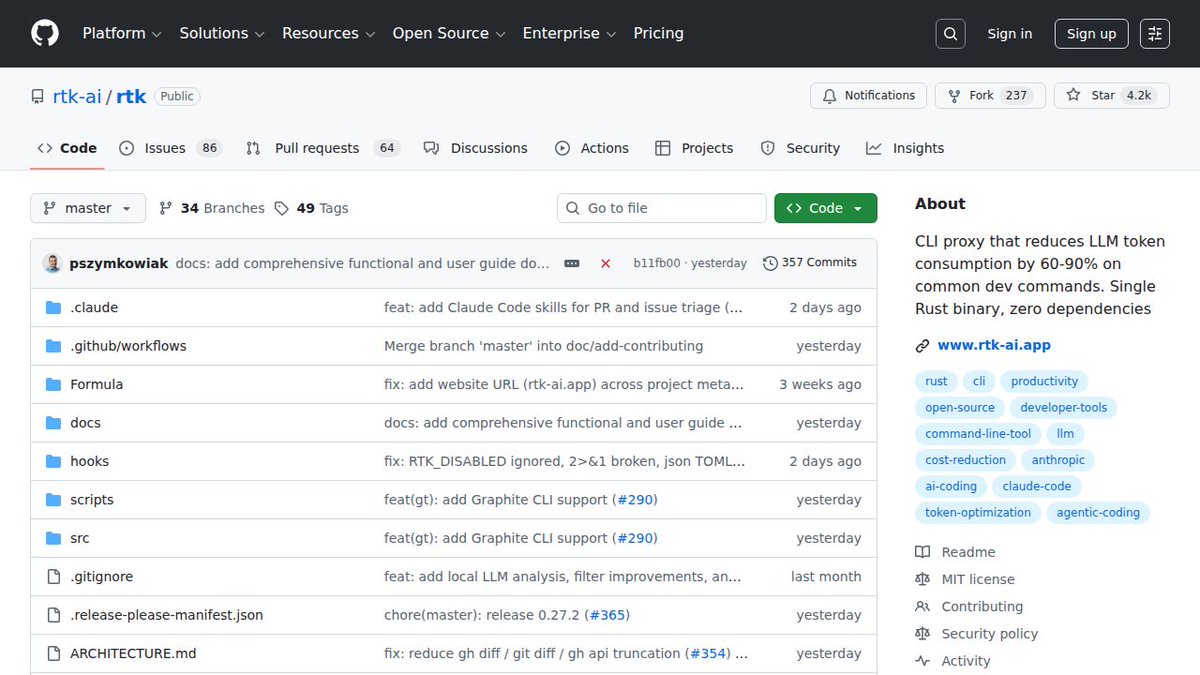Select the anthropic topic tag
The width and height of the screenshot is (1200, 675).
[1058, 460]
